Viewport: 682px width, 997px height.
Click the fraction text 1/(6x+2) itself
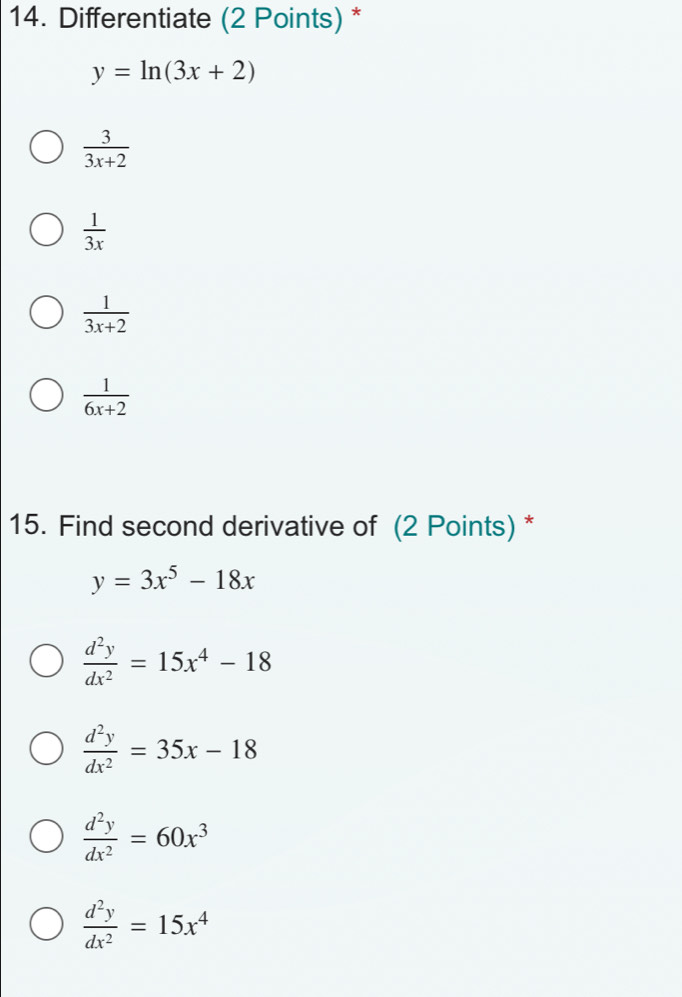pyautogui.click(x=106, y=398)
